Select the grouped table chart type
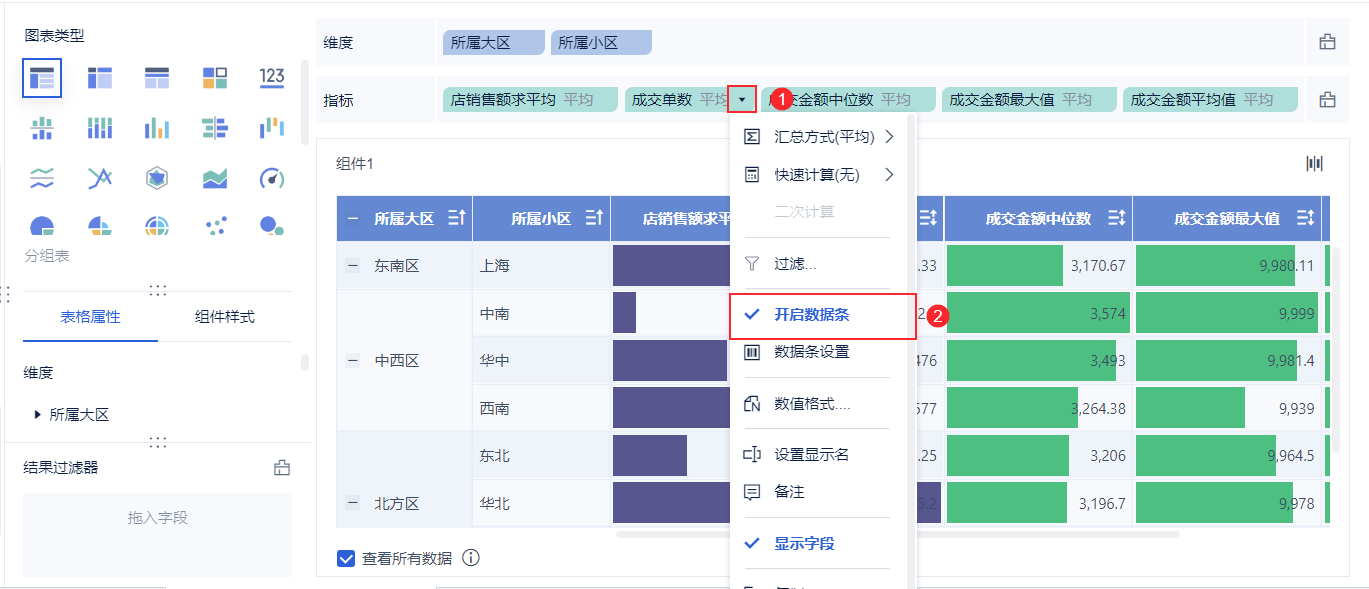Viewport: 1369px width, 589px height. 42,78
